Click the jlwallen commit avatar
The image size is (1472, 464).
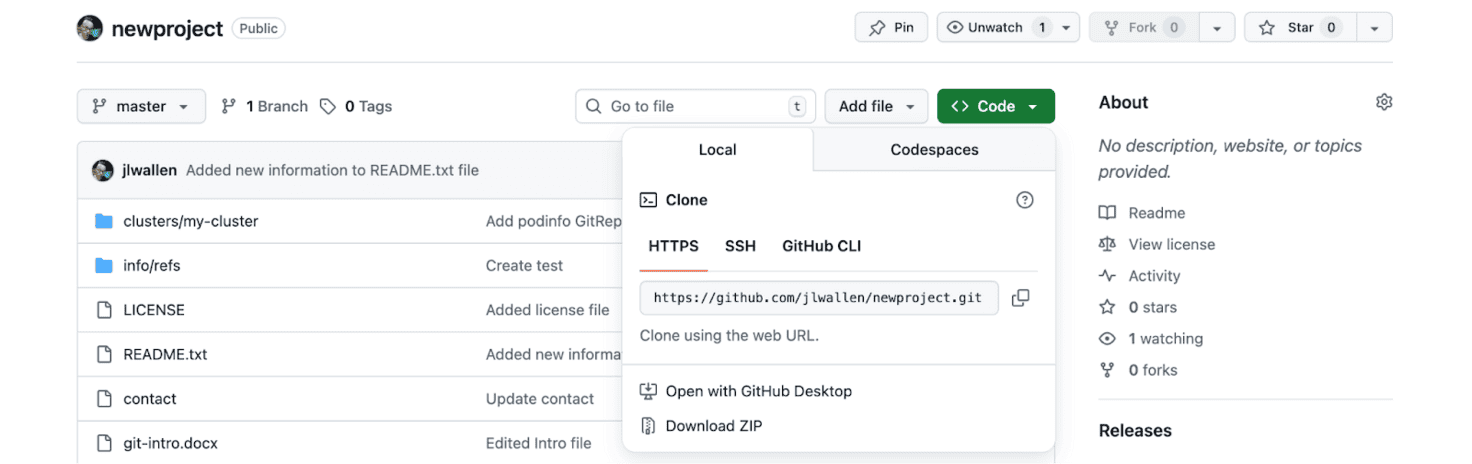pyautogui.click(x=103, y=170)
